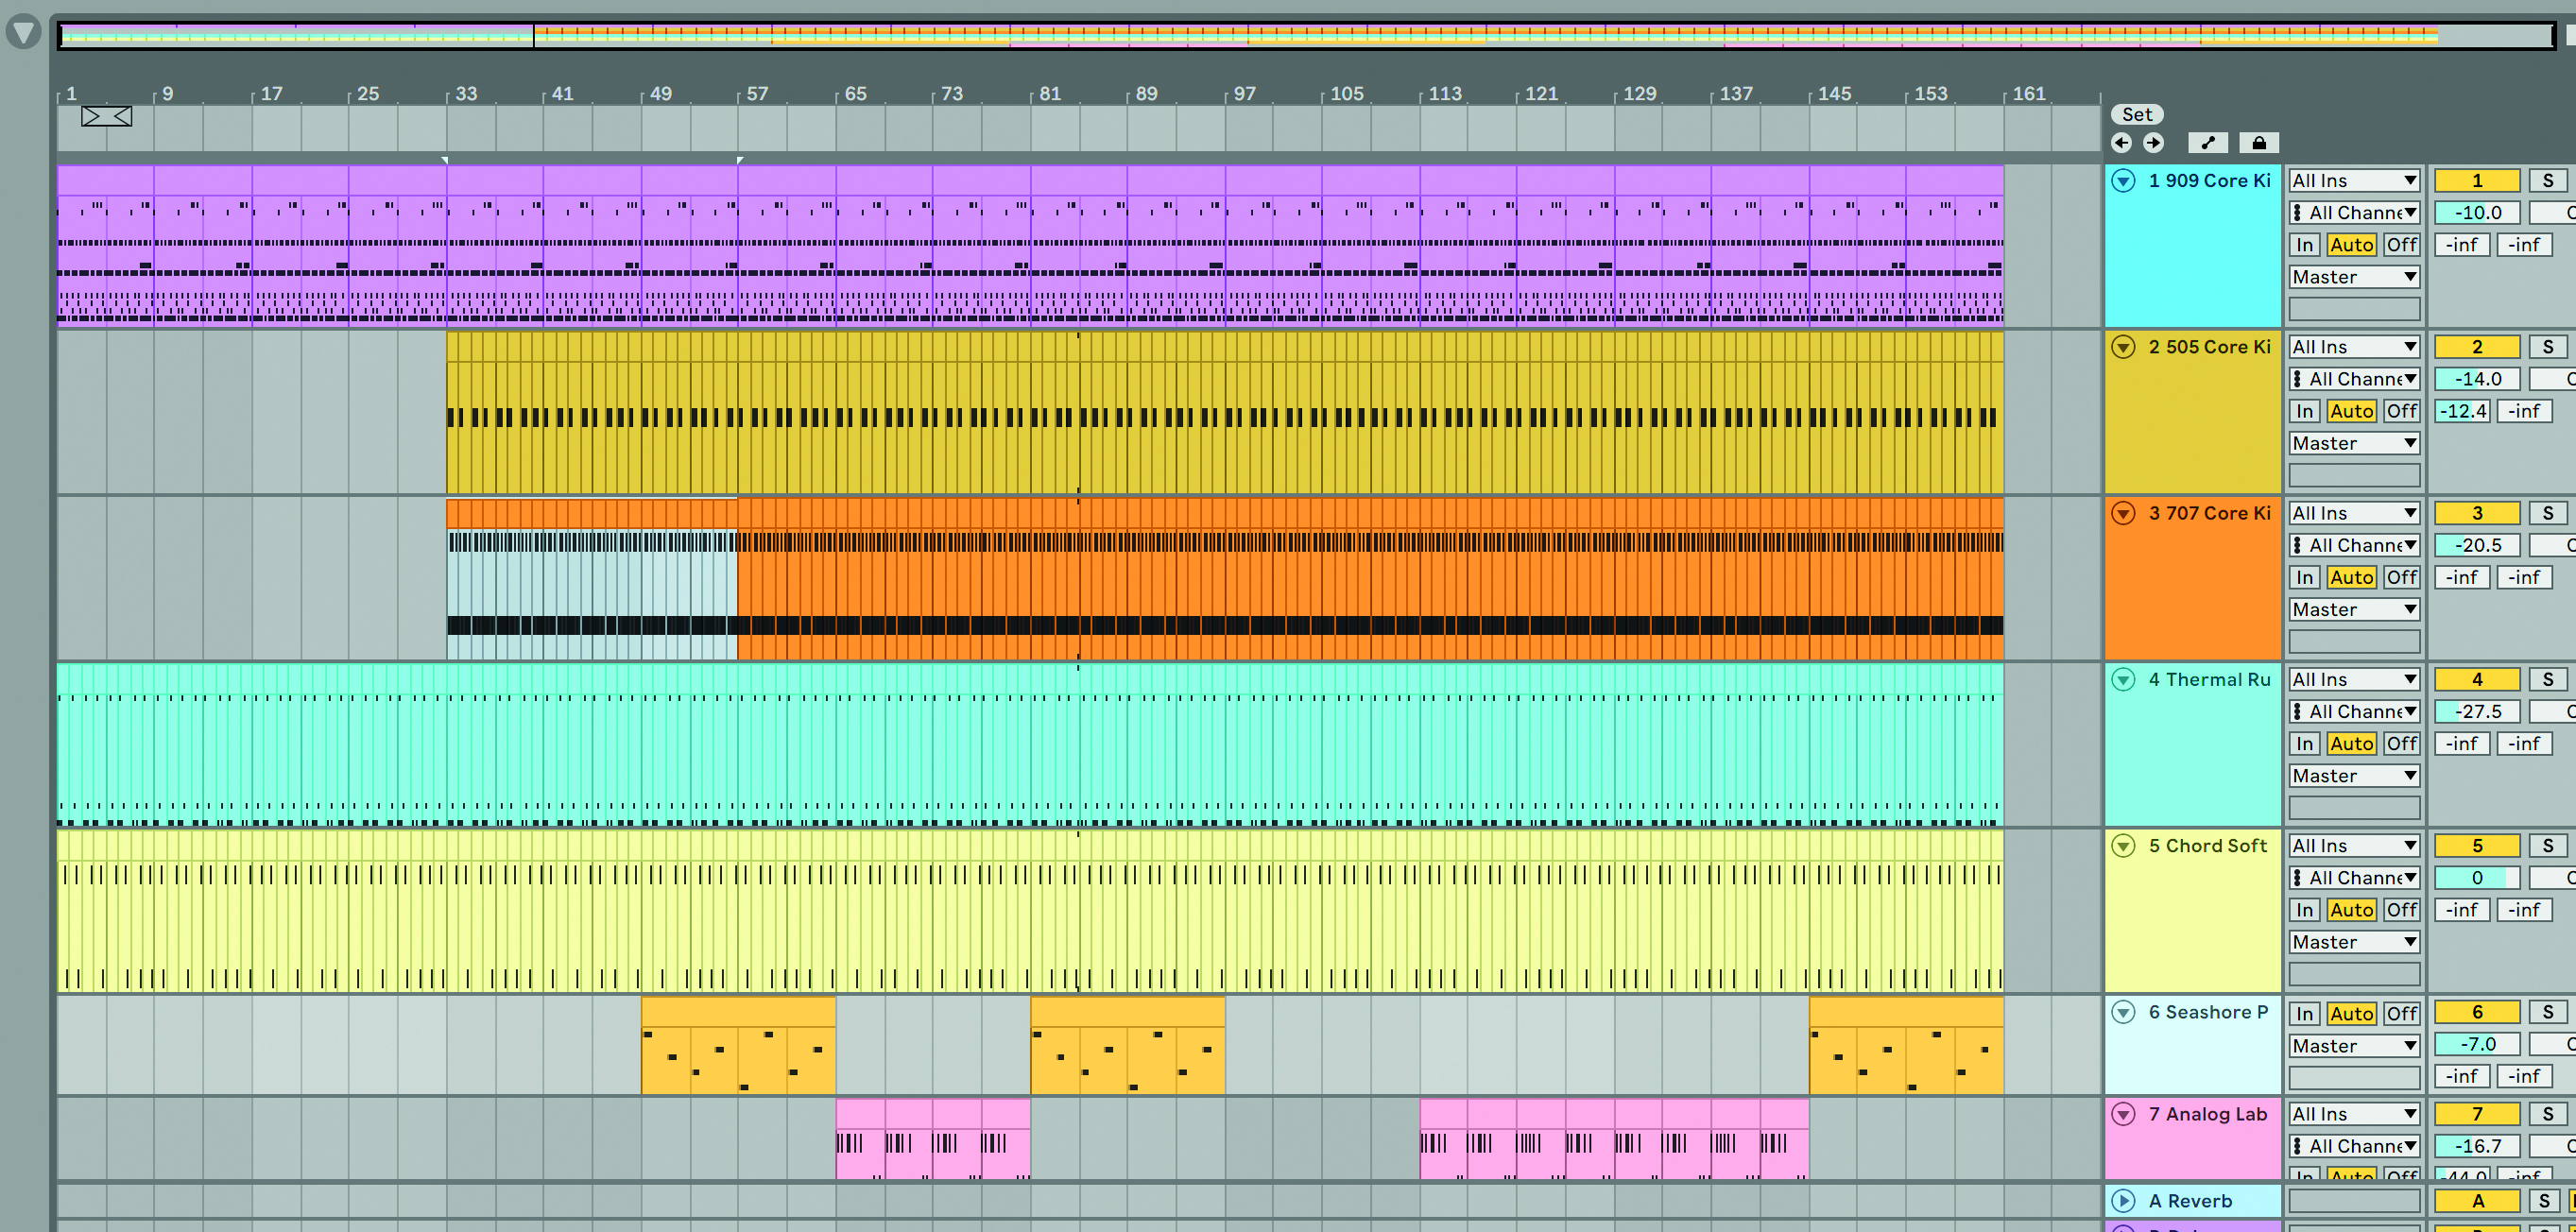The height and width of the screenshot is (1232, 2576).
Task: Set monitor to Off on 707 Core track
Action: [x=2401, y=577]
